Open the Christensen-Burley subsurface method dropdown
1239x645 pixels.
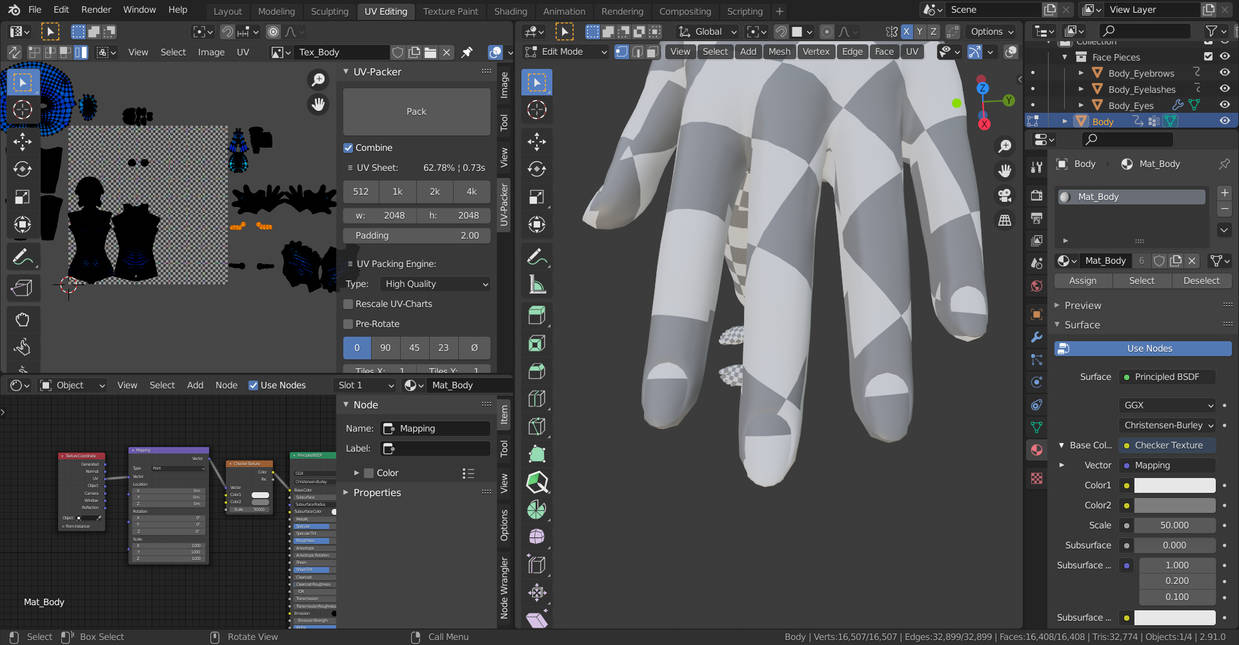(x=1168, y=425)
